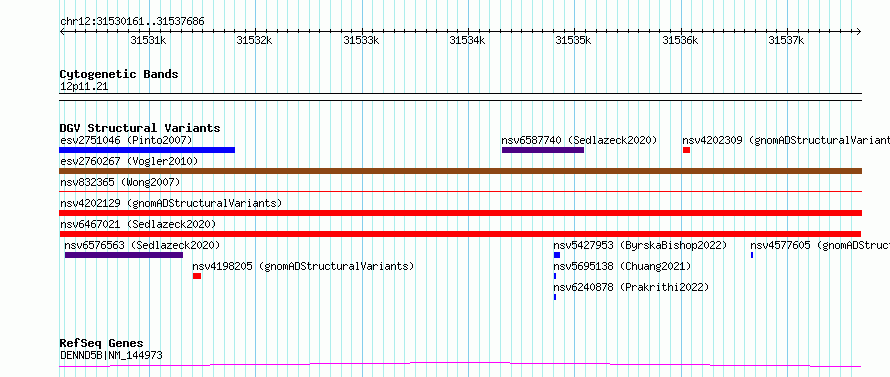Click the 31533k ruler tick label
Viewport: 890px width, 377px height.
361,40
